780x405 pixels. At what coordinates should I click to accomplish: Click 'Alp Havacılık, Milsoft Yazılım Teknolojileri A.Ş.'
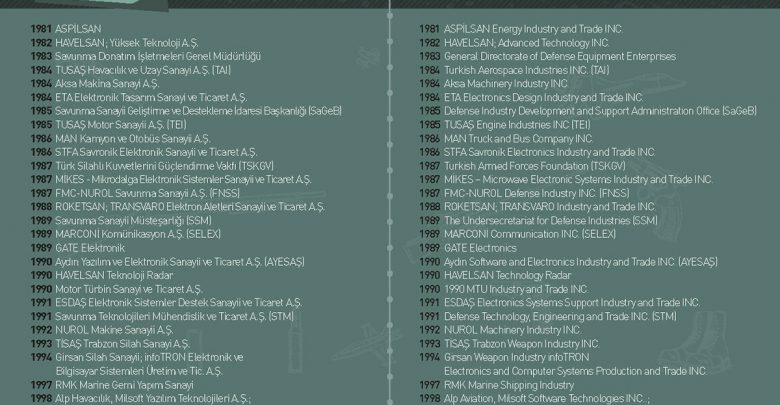[x=153, y=399]
